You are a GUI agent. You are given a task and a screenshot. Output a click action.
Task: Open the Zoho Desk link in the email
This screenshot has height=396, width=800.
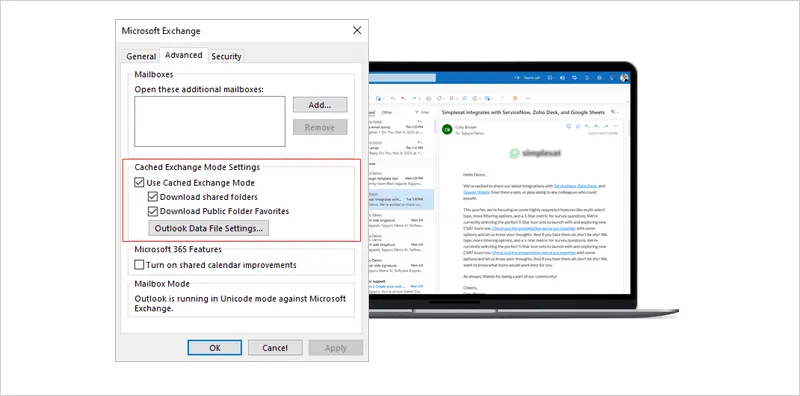pos(587,186)
